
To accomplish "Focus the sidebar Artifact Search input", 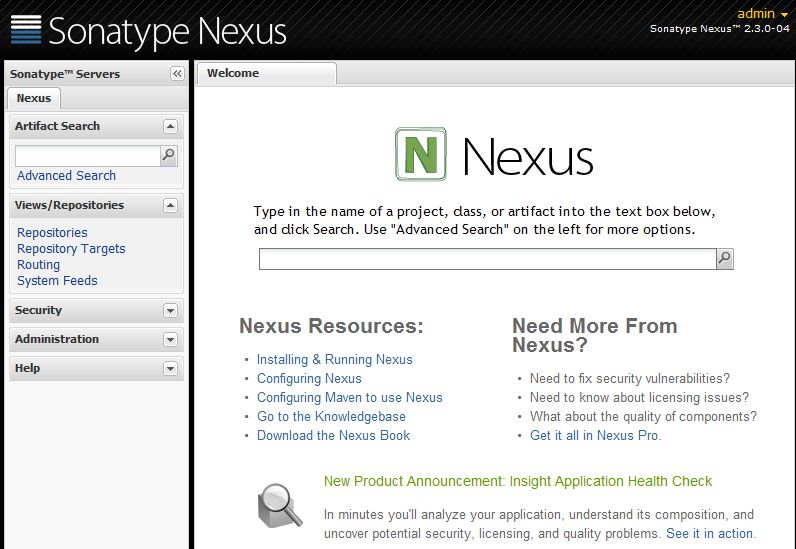I will 88,156.
